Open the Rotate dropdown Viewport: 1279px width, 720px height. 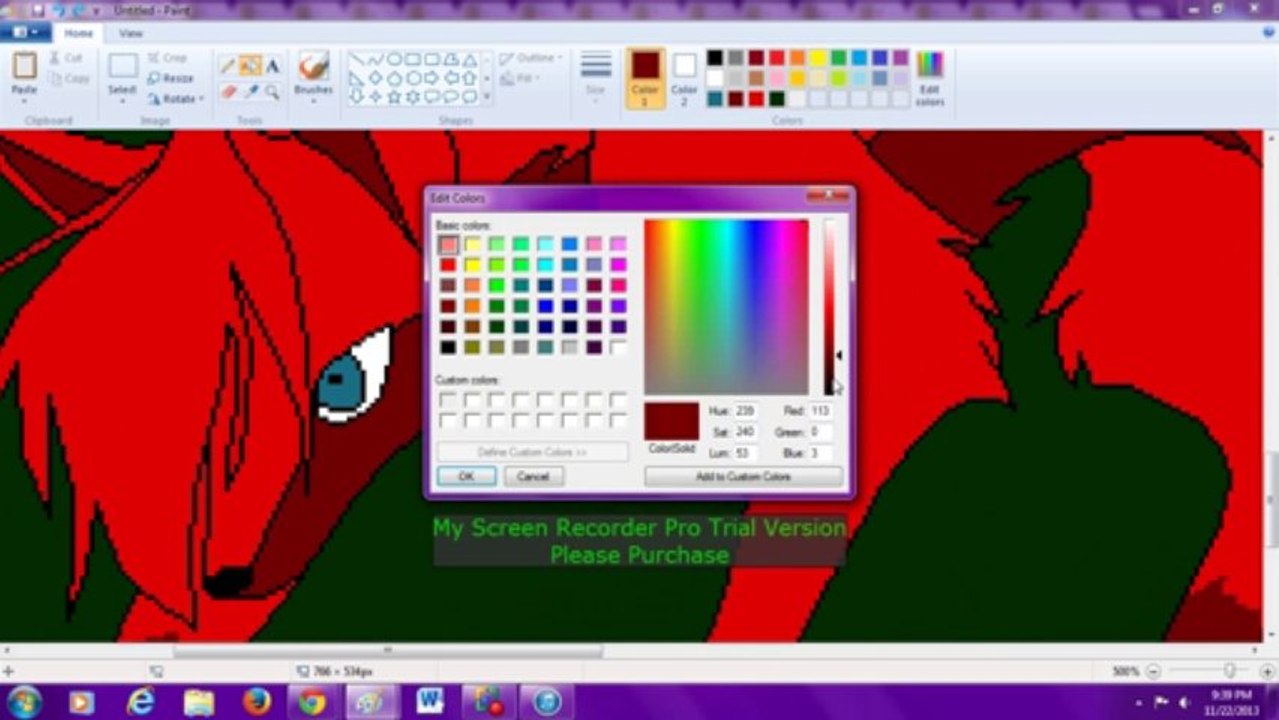click(x=175, y=99)
